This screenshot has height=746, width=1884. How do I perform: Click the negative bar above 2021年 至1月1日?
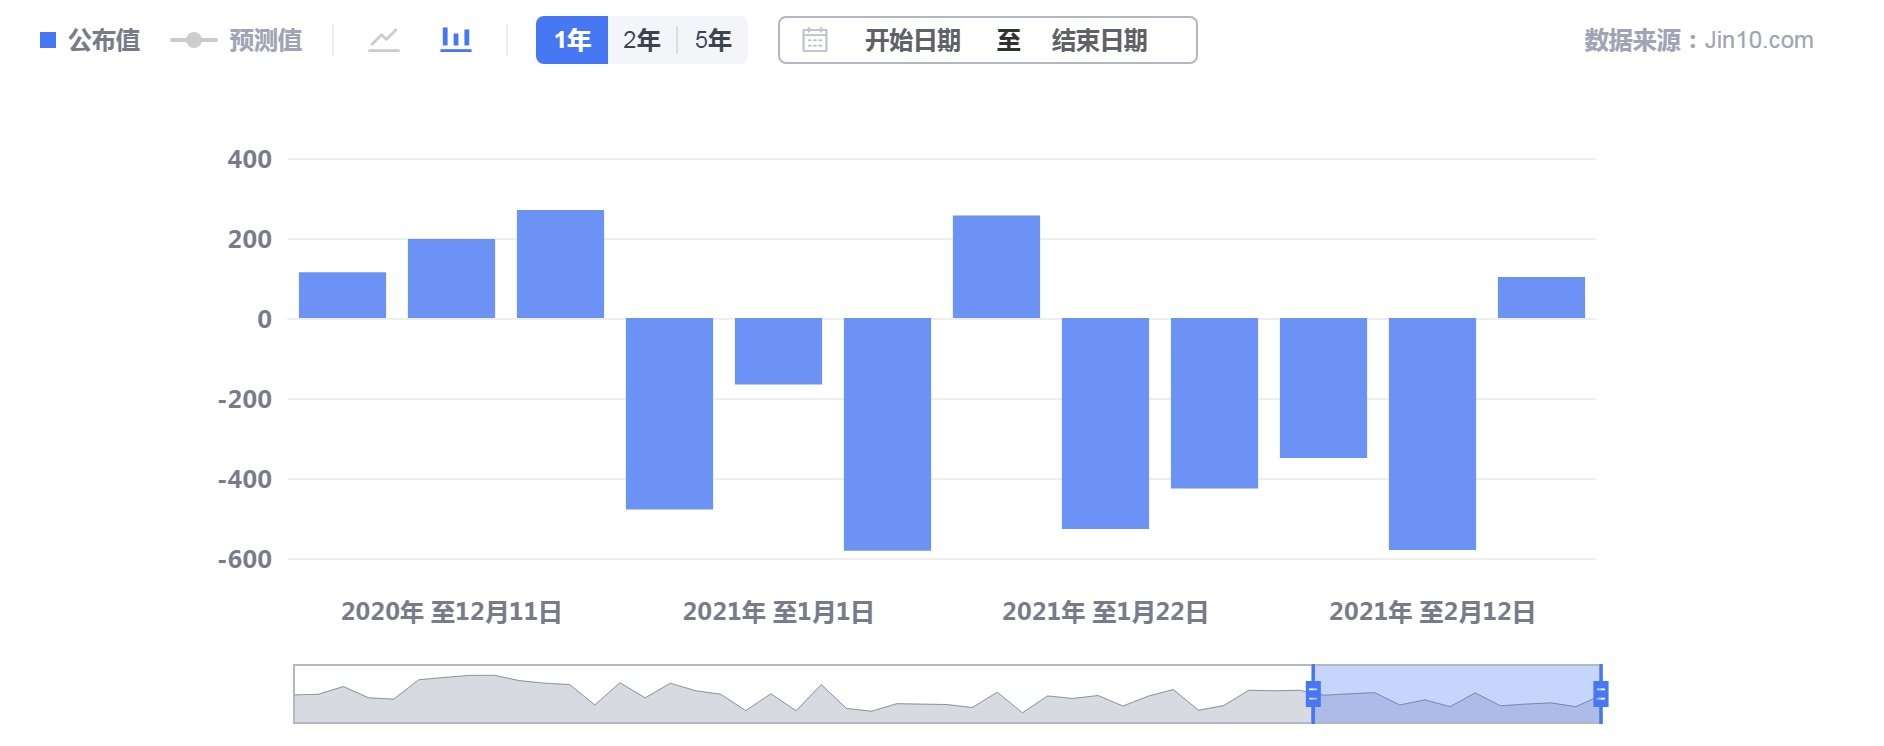[778, 351]
